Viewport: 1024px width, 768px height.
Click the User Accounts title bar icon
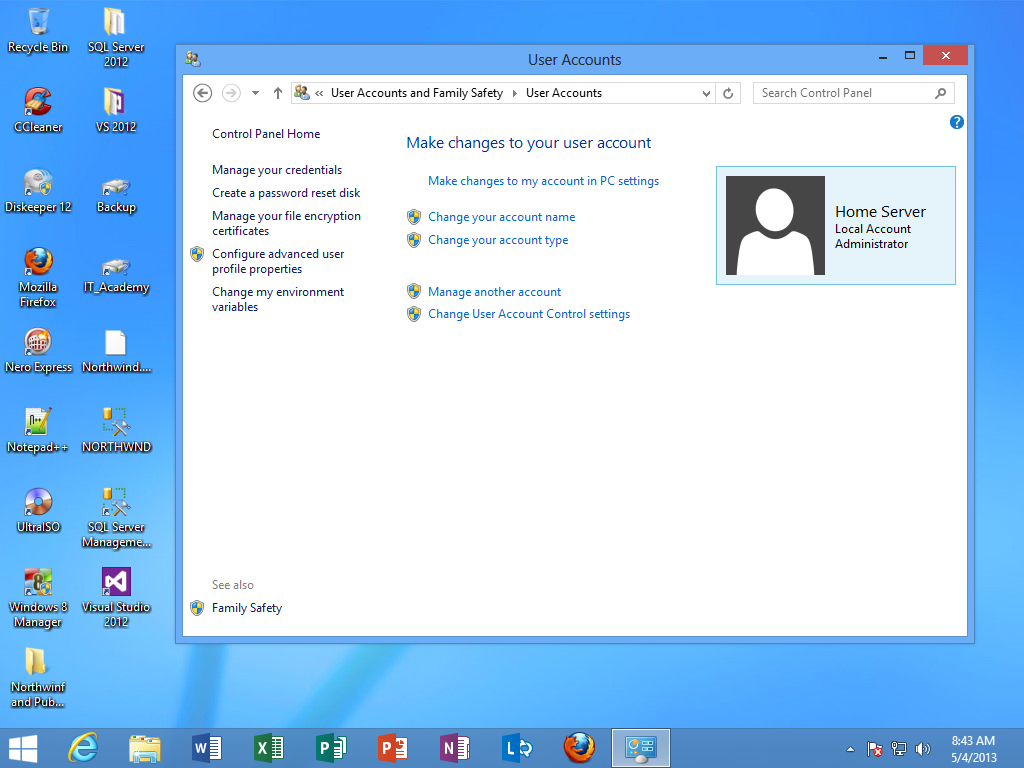pos(193,59)
